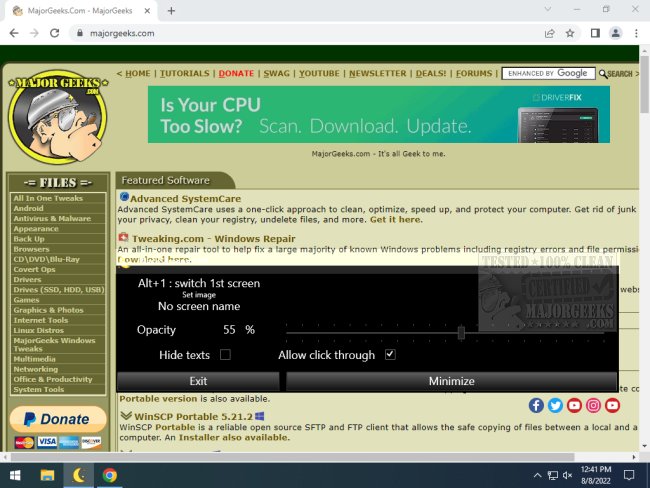This screenshot has width=650, height=488.
Task: Toggle the browser side panel icon
Action: (x=595, y=33)
